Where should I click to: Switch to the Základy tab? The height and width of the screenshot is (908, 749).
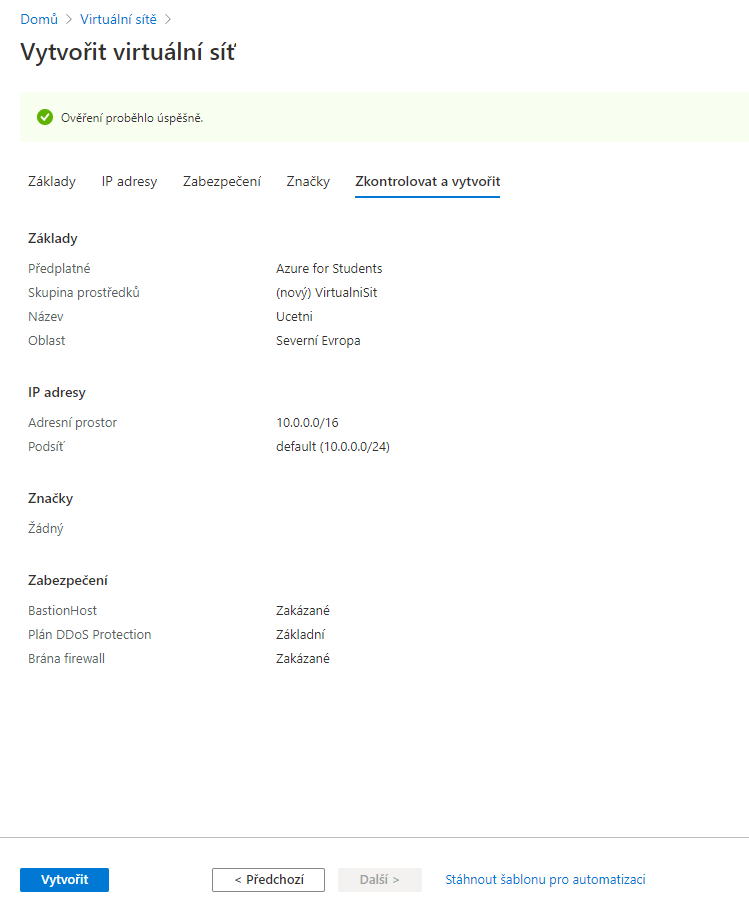pos(52,181)
